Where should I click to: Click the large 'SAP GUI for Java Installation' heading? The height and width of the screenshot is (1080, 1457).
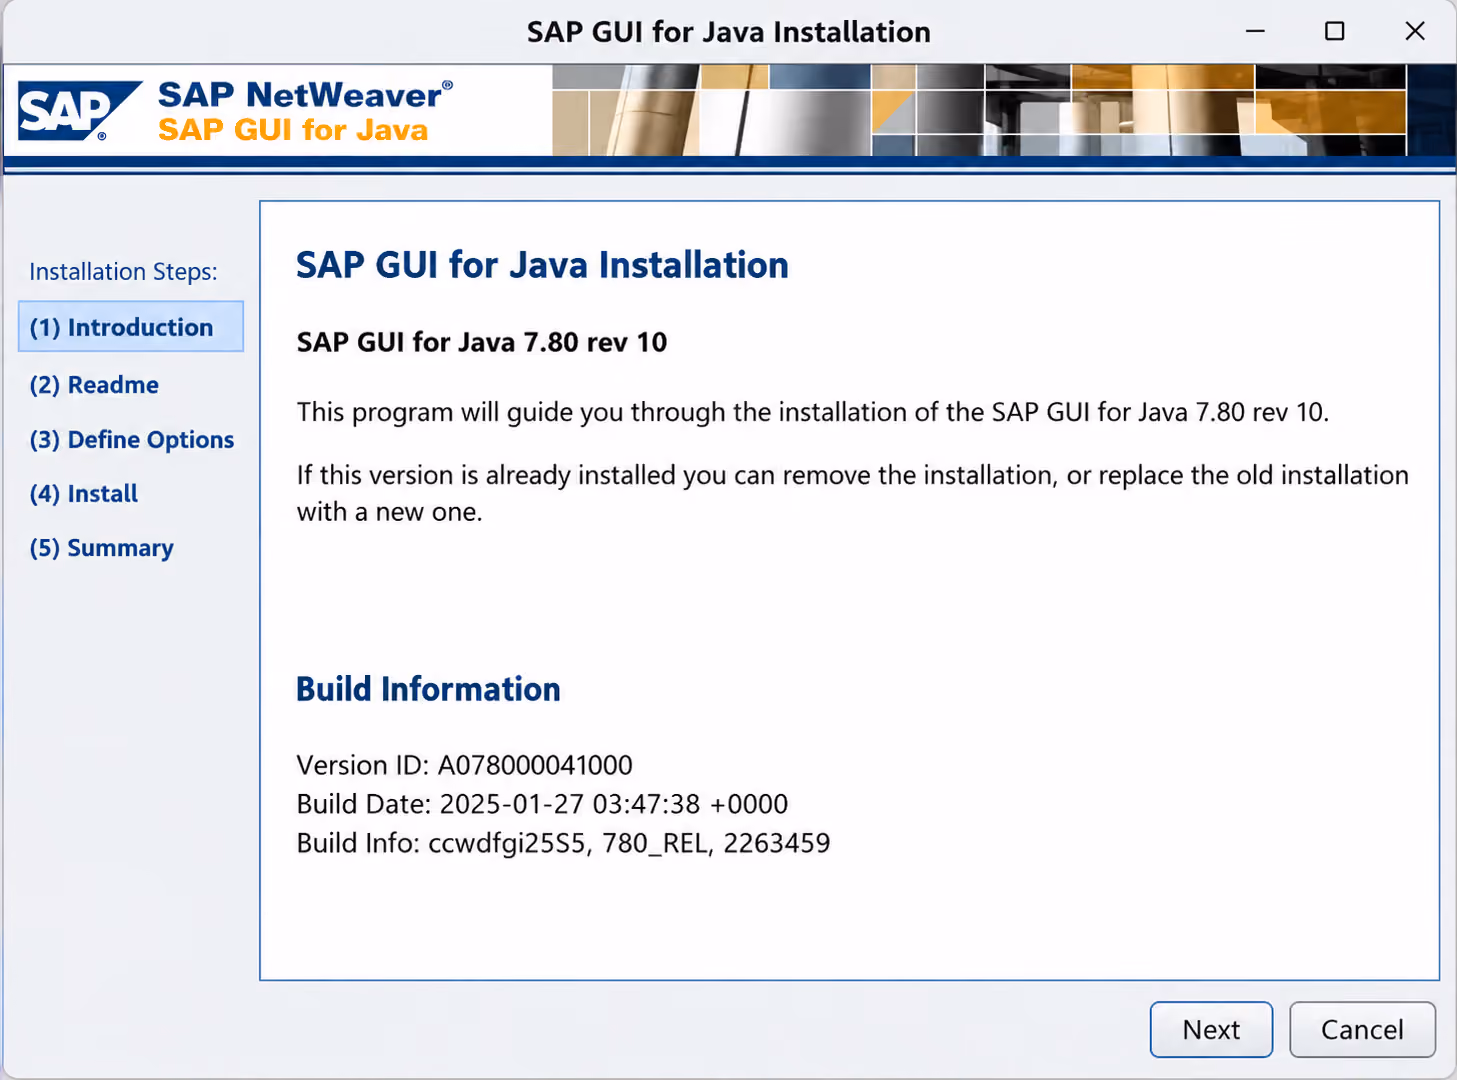click(x=542, y=265)
